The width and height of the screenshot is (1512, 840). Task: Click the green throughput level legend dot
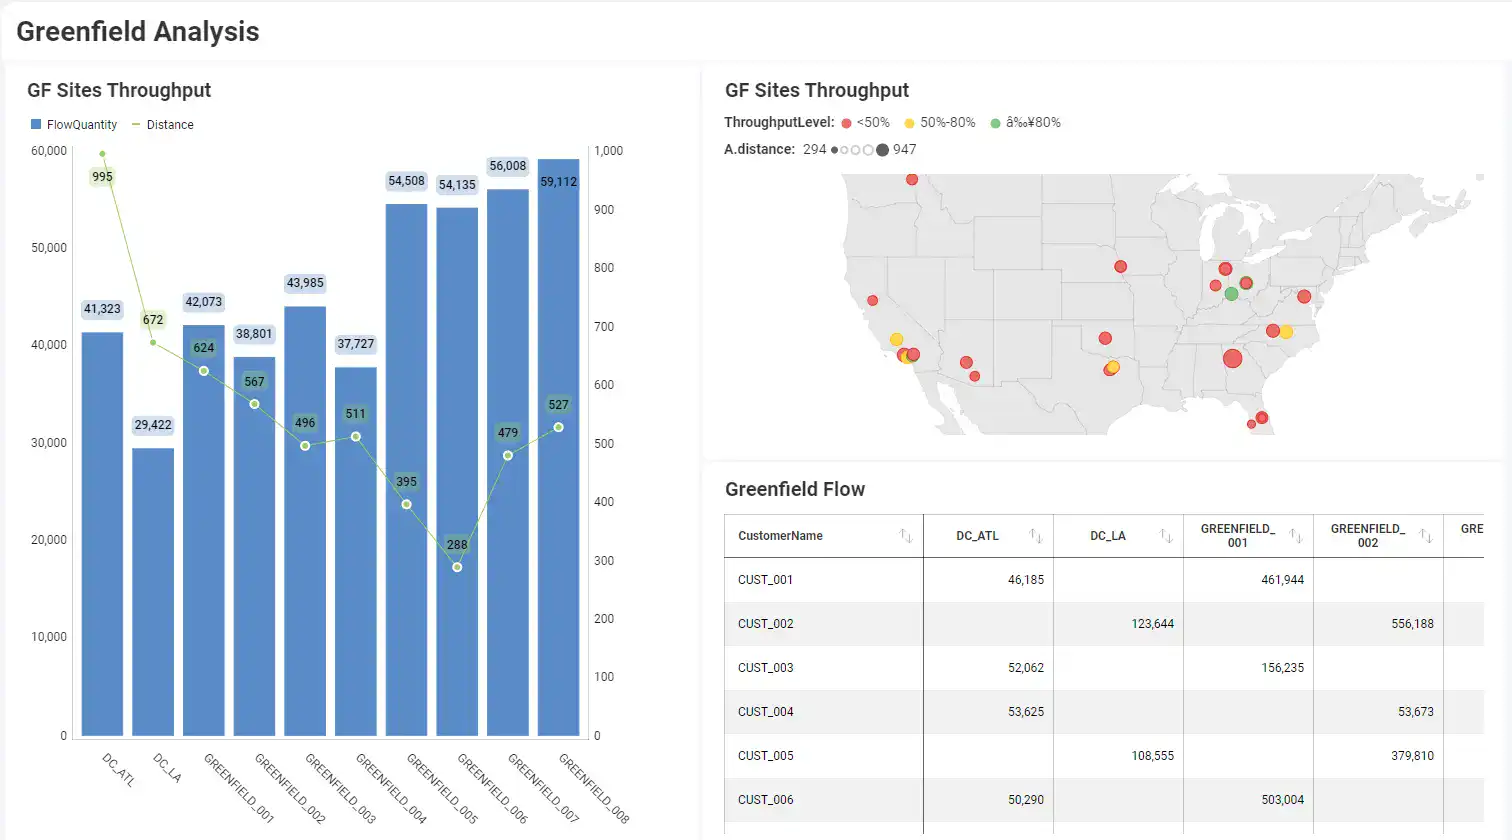pos(995,123)
